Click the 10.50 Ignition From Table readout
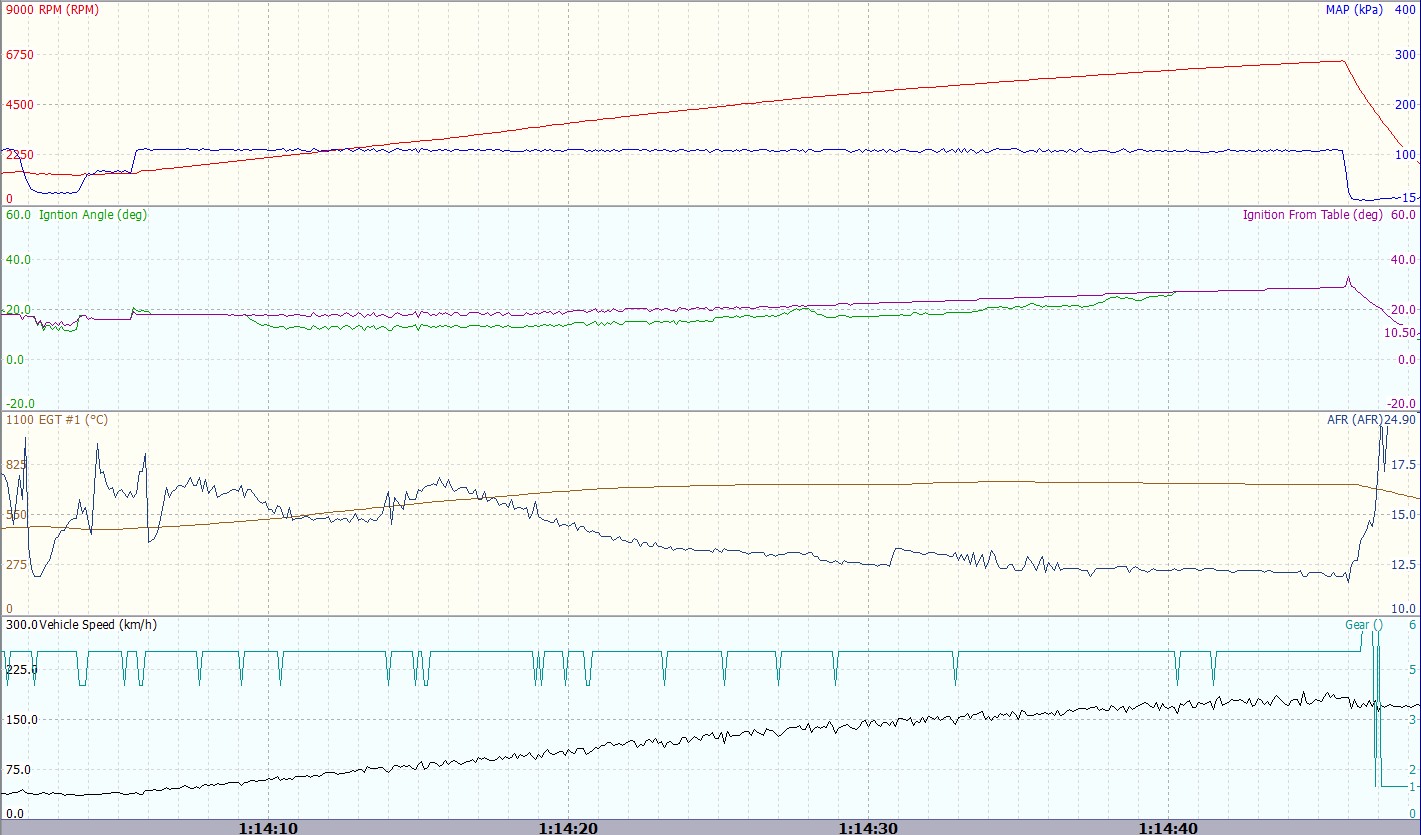This screenshot has height=835, width=1421. coord(1399,333)
